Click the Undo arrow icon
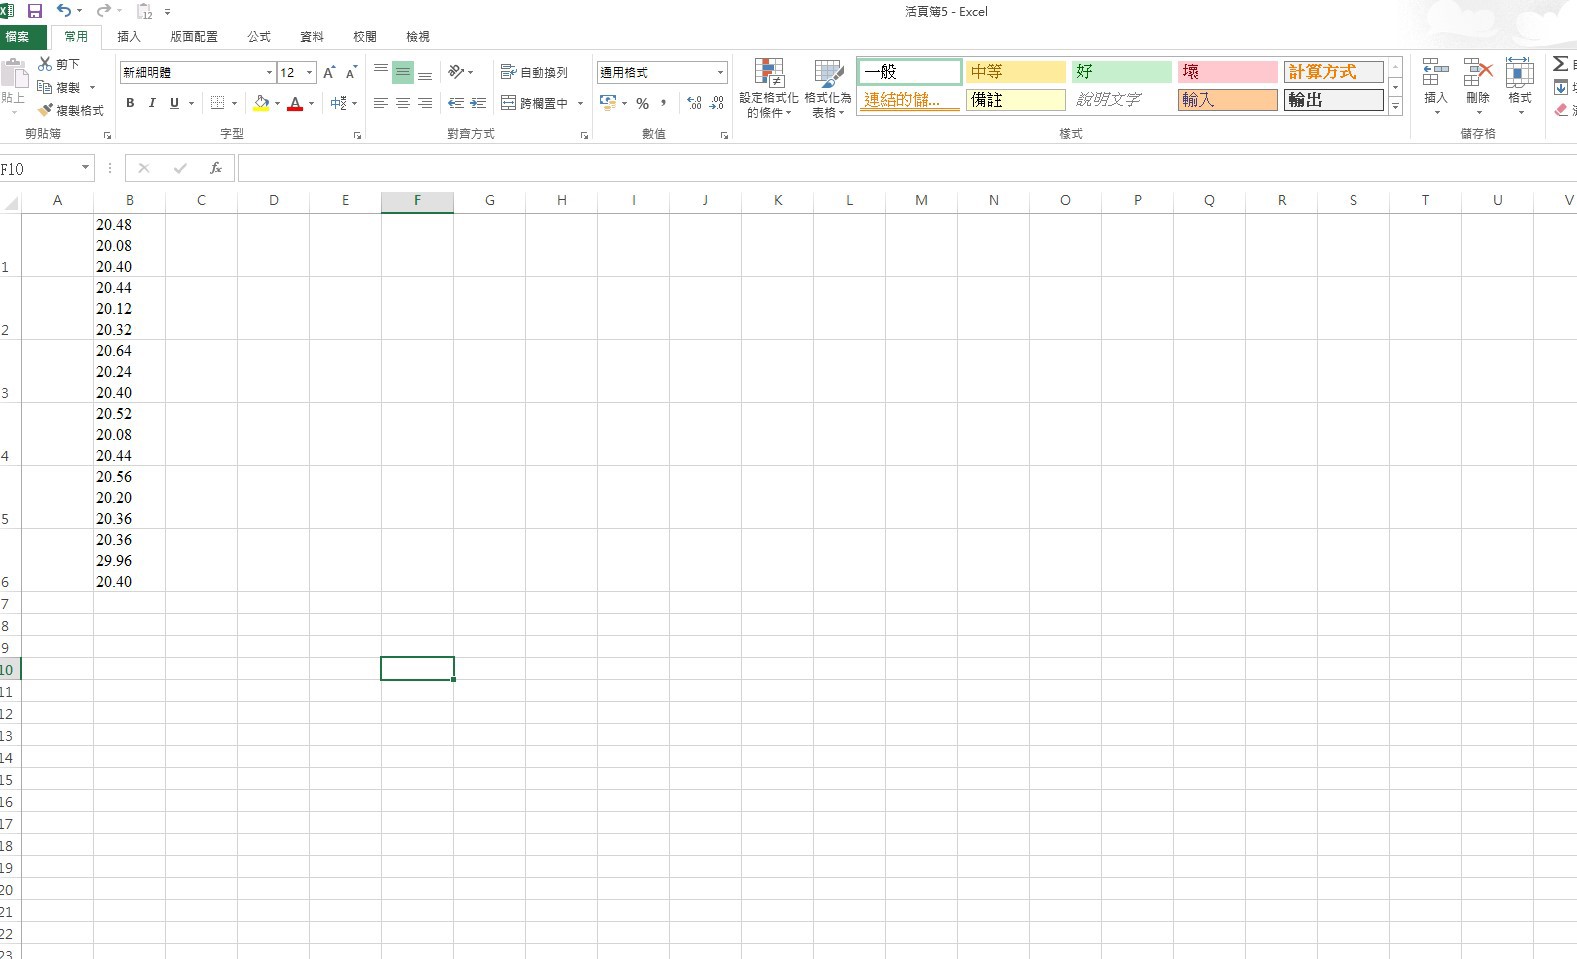 point(64,11)
